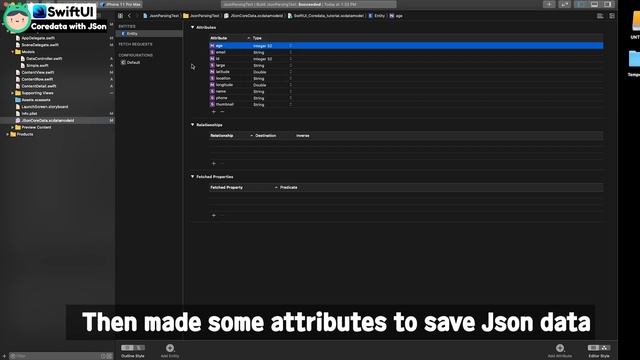
Task: Open ContentView.swift file
Action: [x=37, y=72]
